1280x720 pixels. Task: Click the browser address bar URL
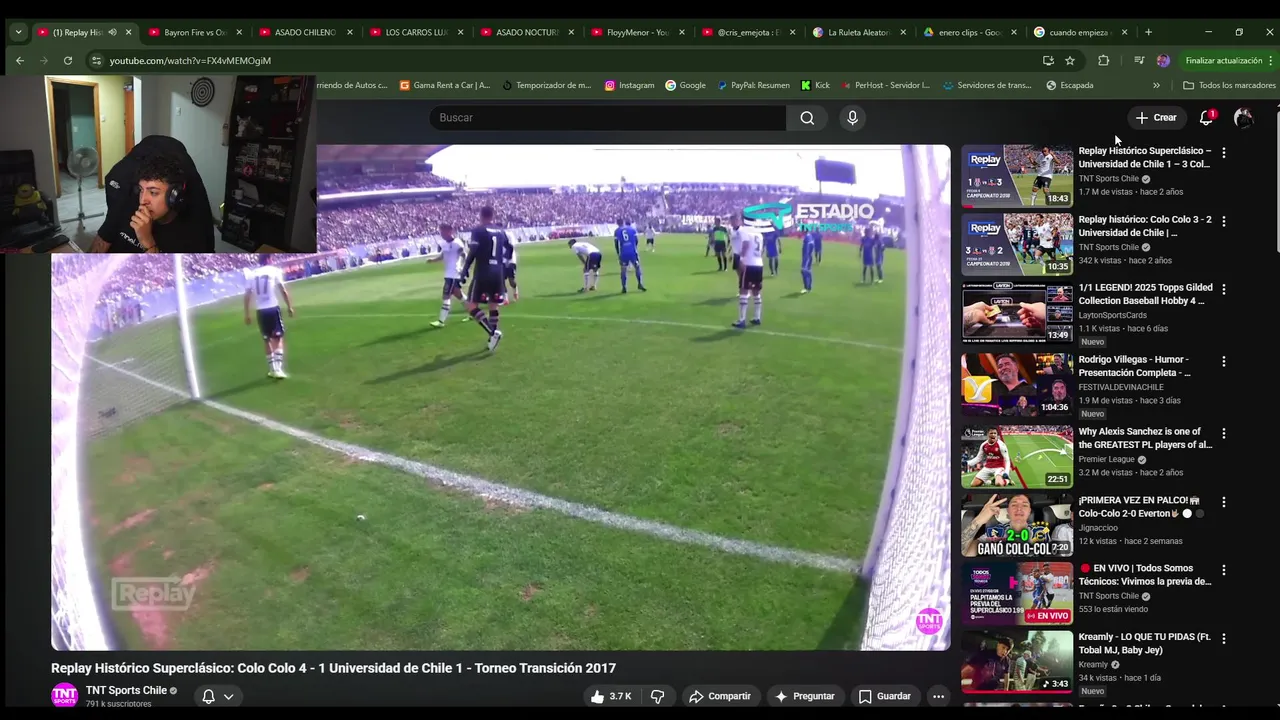pos(190,60)
